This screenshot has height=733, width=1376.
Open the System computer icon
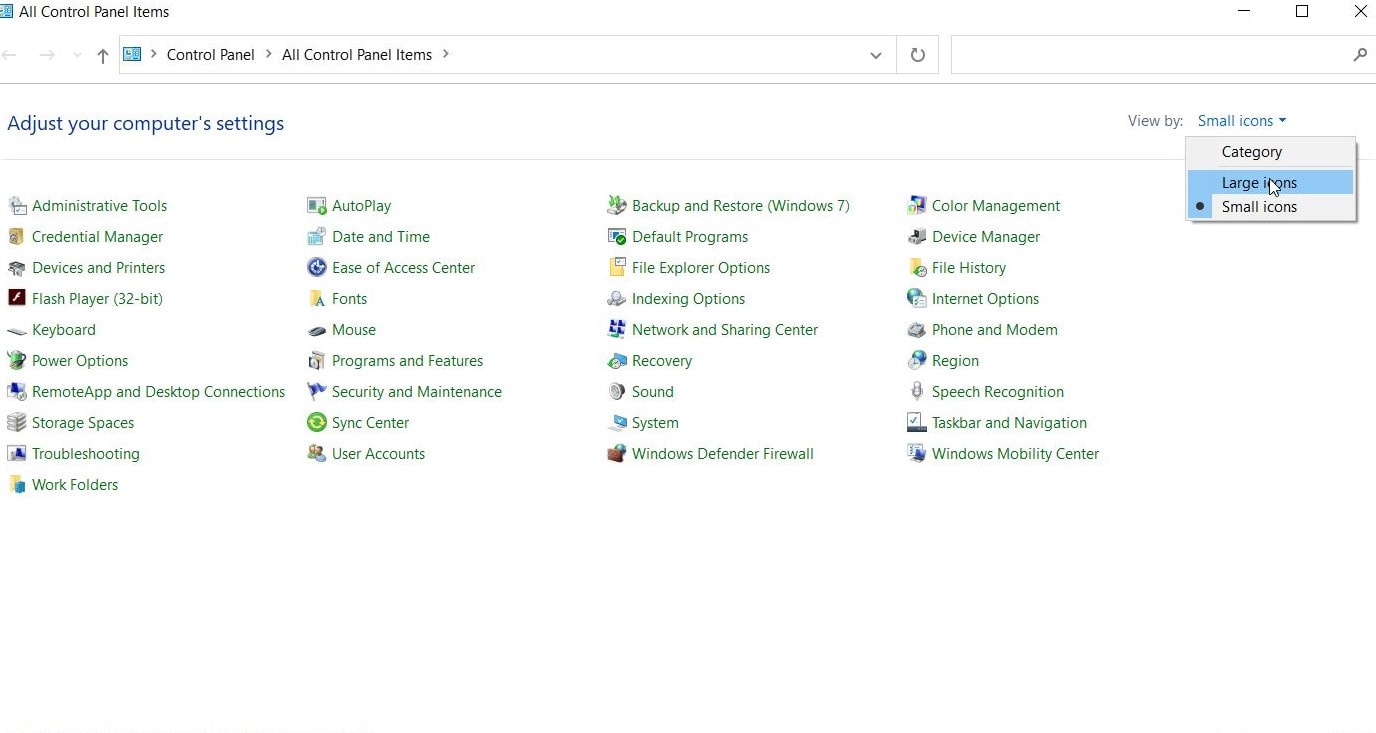[617, 423]
